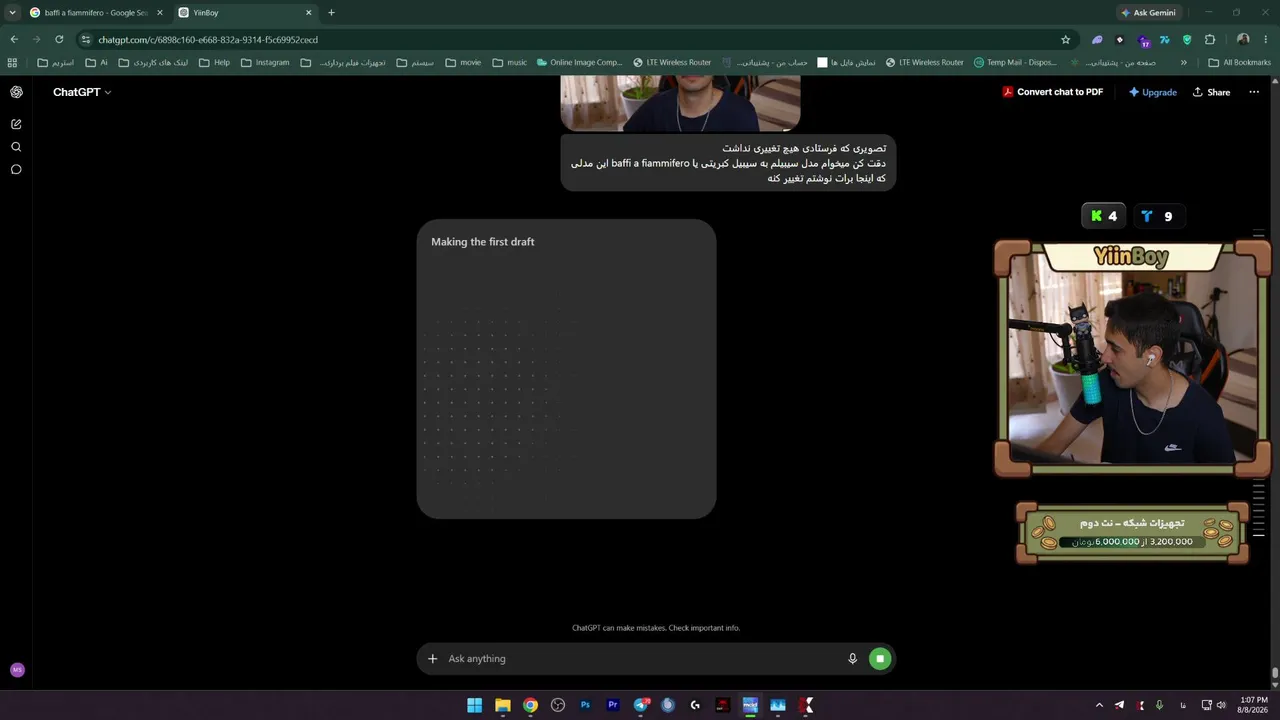1280x720 pixels.
Task: Click the Upgrade button
Action: 1153,92
